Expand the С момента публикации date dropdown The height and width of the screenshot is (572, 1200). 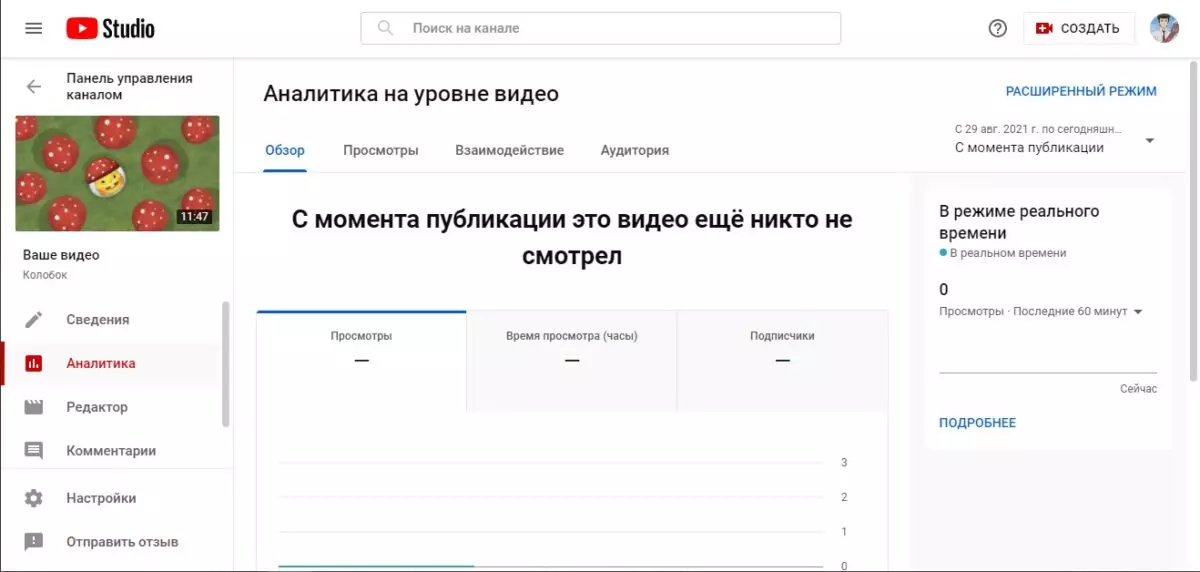pyautogui.click(x=1054, y=139)
